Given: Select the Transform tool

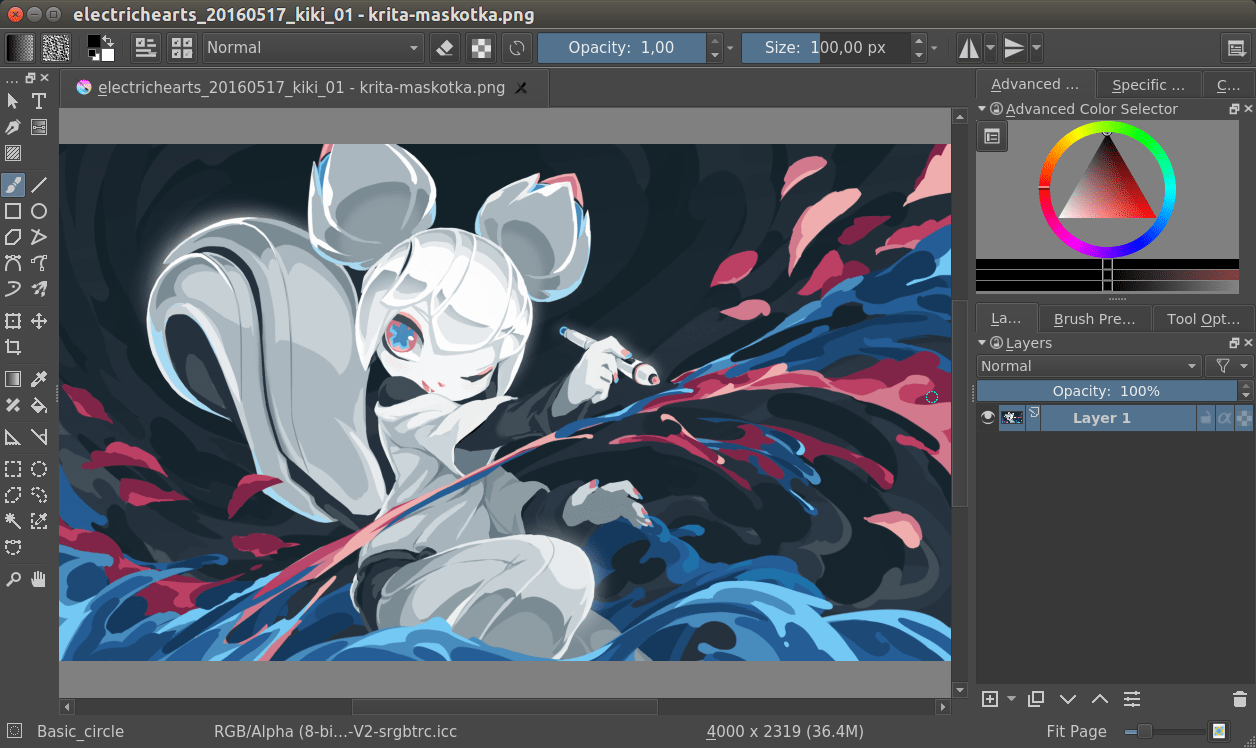Looking at the screenshot, I should click(13, 321).
